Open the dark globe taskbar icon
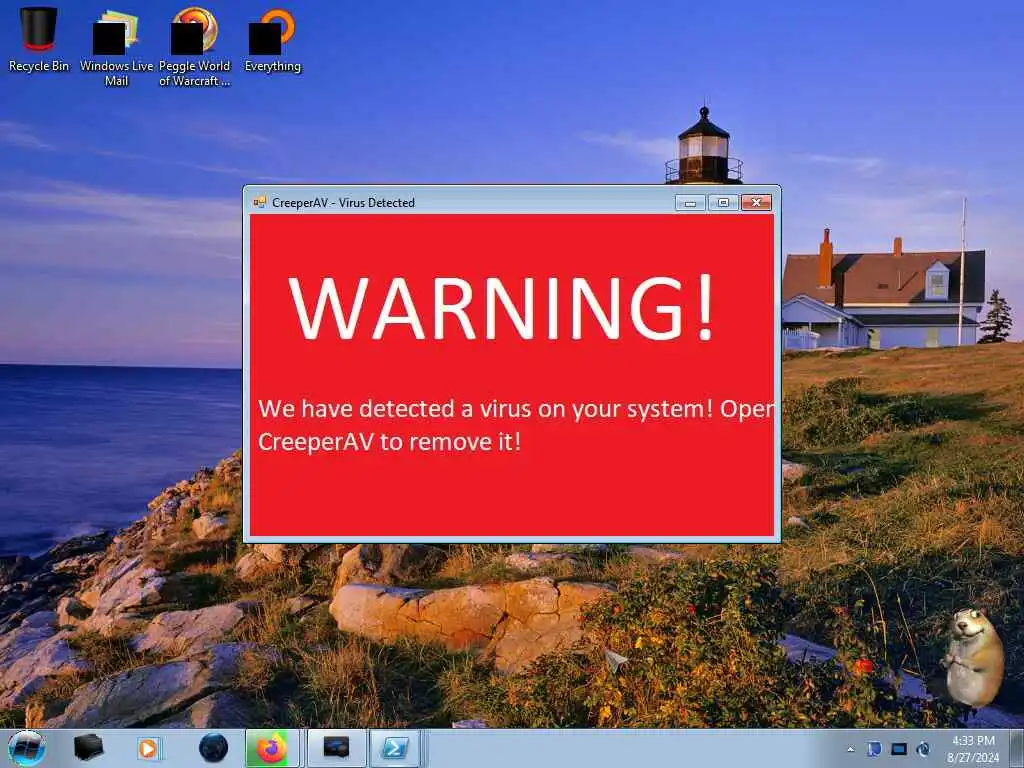This screenshot has height=768, width=1024. click(x=213, y=748)
